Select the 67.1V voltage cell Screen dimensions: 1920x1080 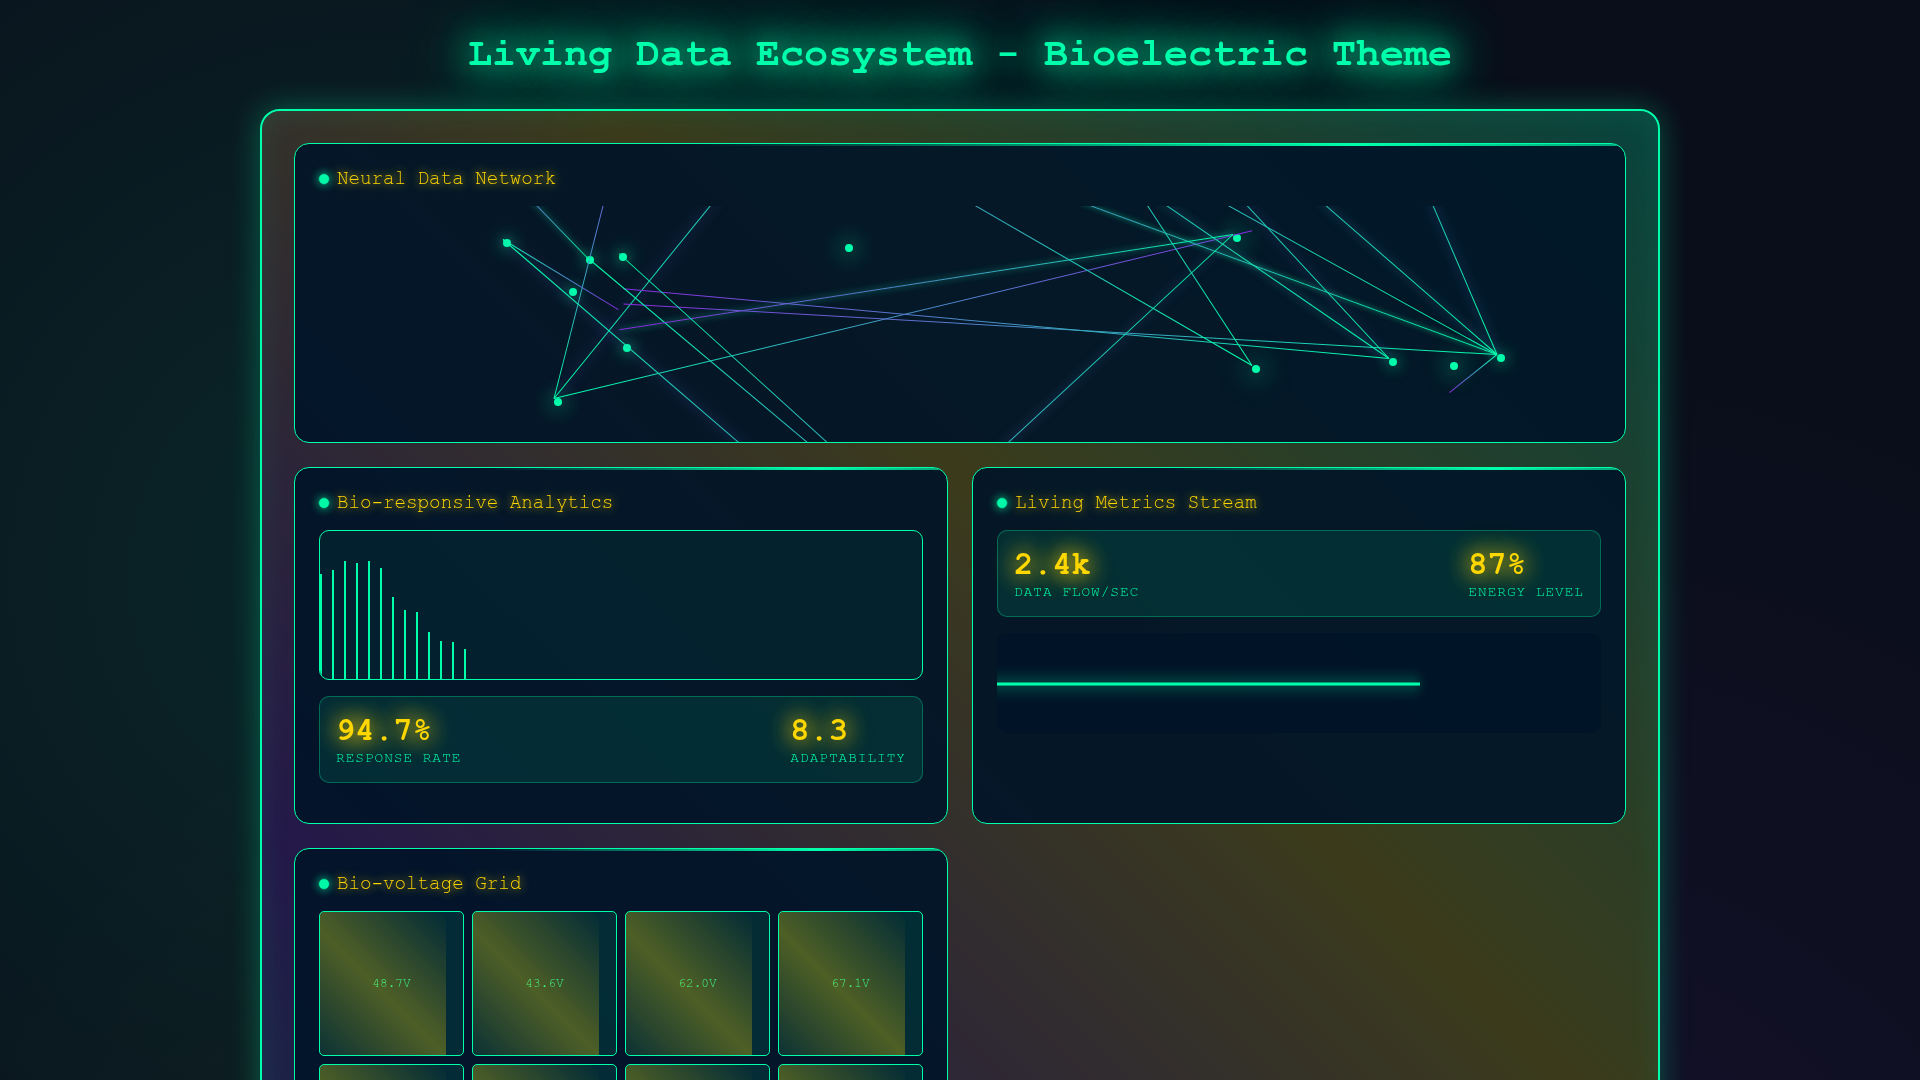click(850, 983)
